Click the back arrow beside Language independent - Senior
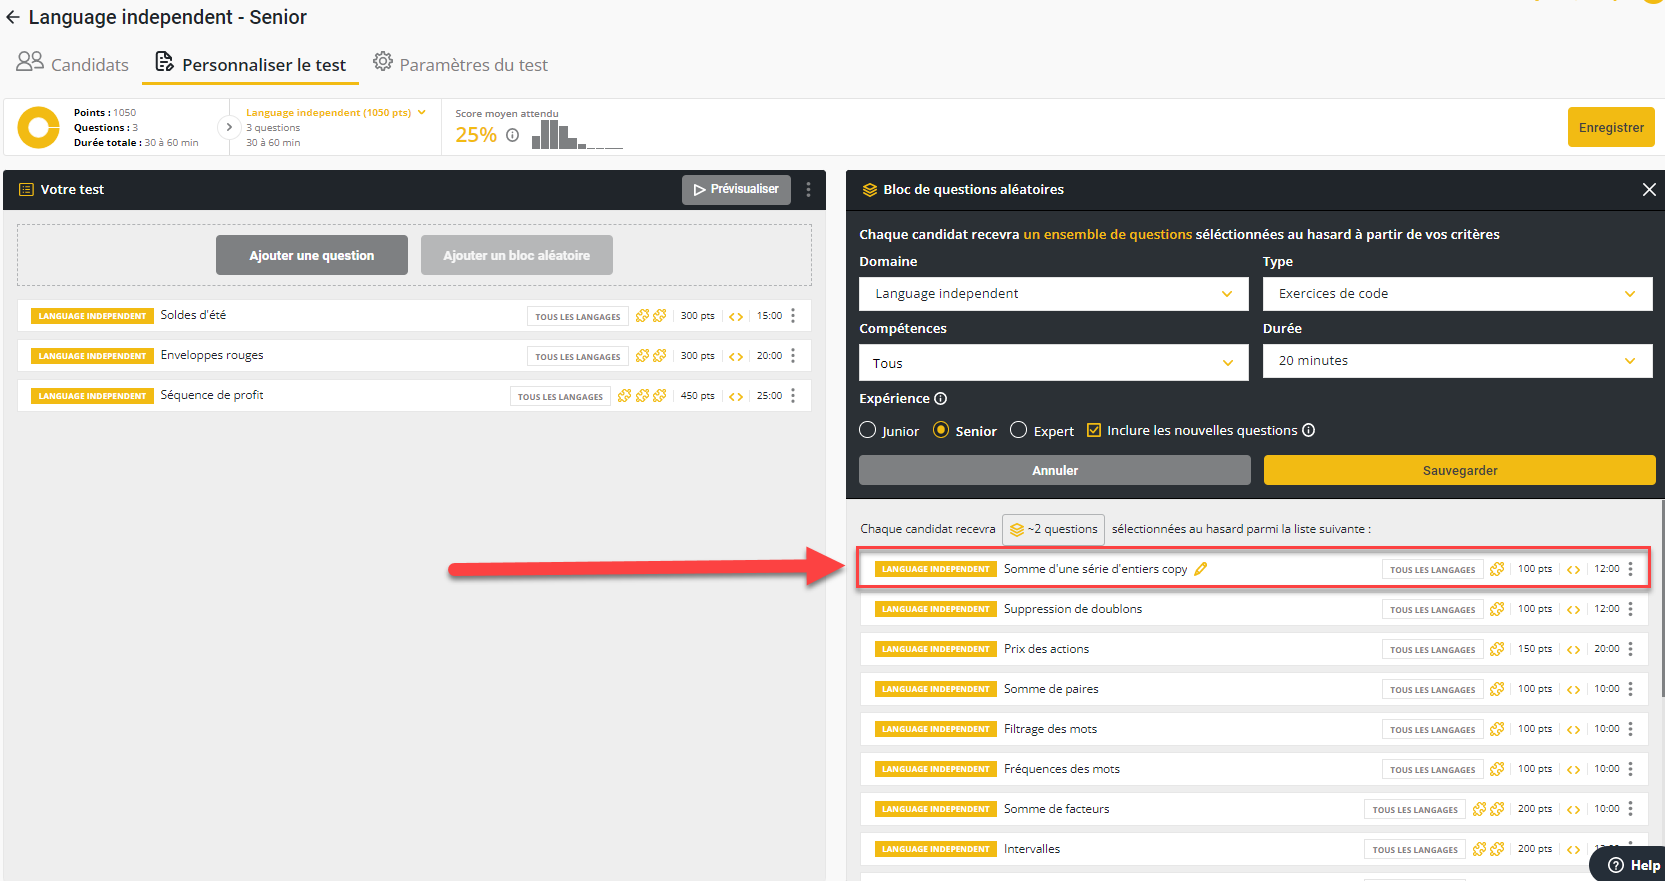 coord(13,17)
